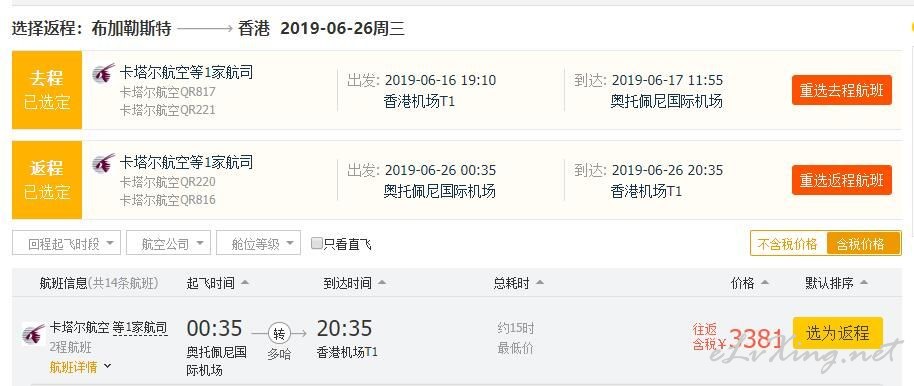Switch to 不含税价格 pricing

(x=788, y=244)
